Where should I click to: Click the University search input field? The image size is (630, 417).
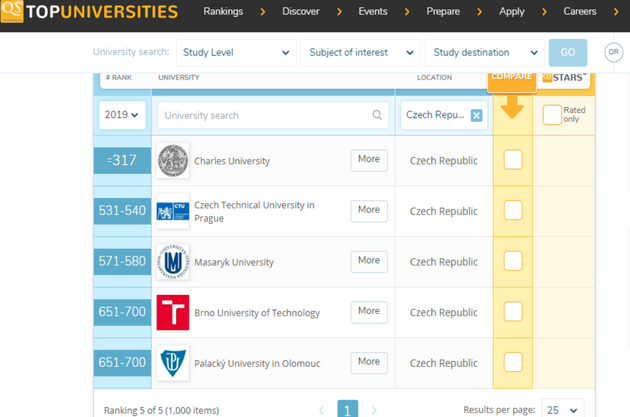pos(265,115)
